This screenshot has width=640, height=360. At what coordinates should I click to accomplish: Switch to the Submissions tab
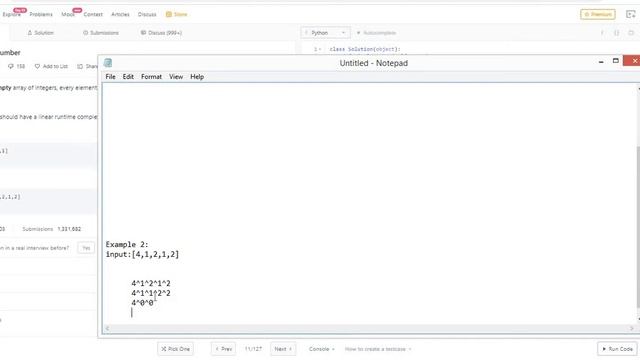point(101,33)
